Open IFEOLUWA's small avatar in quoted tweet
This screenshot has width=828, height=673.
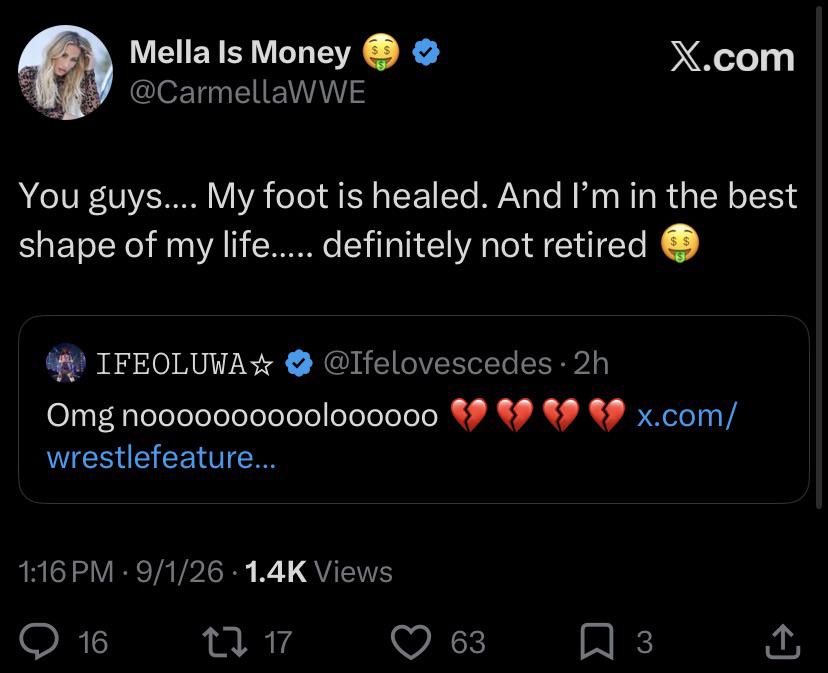coord(65,363)
